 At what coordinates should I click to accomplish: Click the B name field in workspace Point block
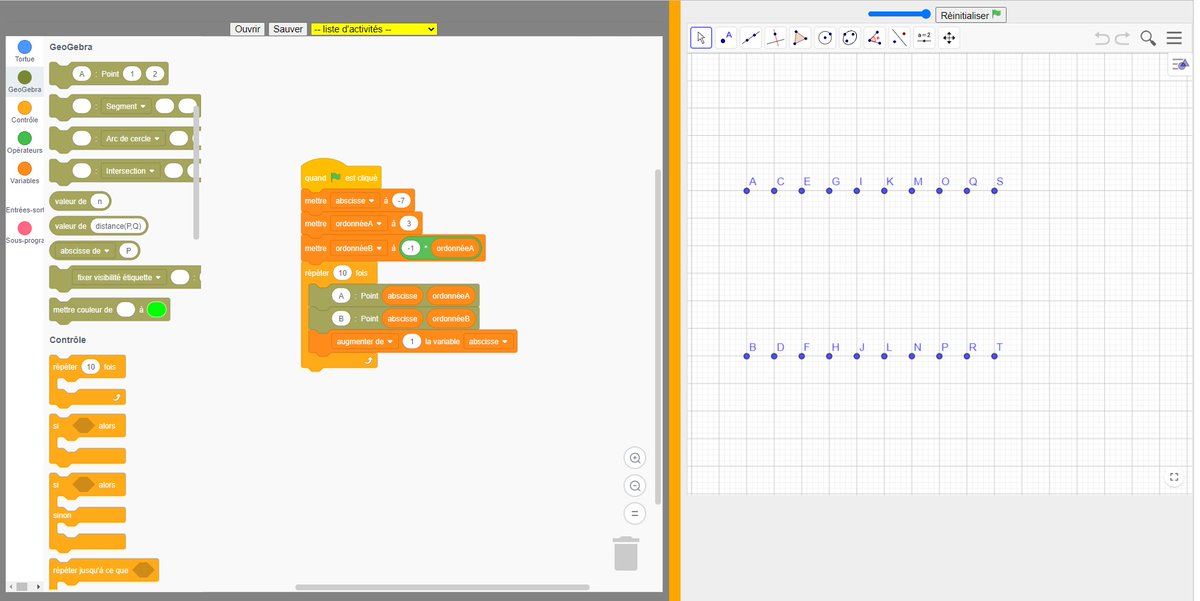341,319
